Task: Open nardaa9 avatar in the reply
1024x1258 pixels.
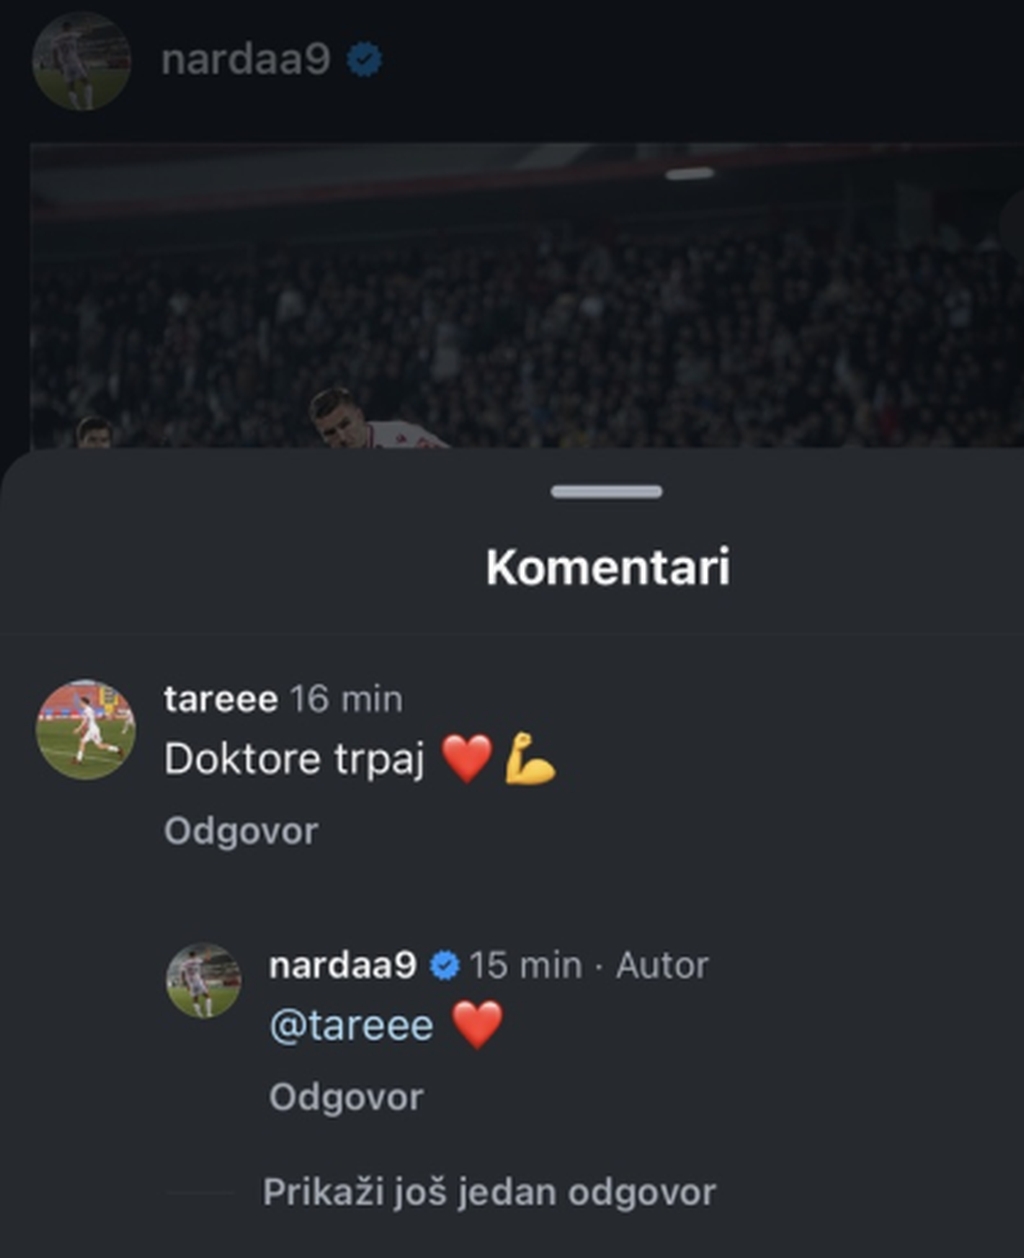Action: point(204,980)
